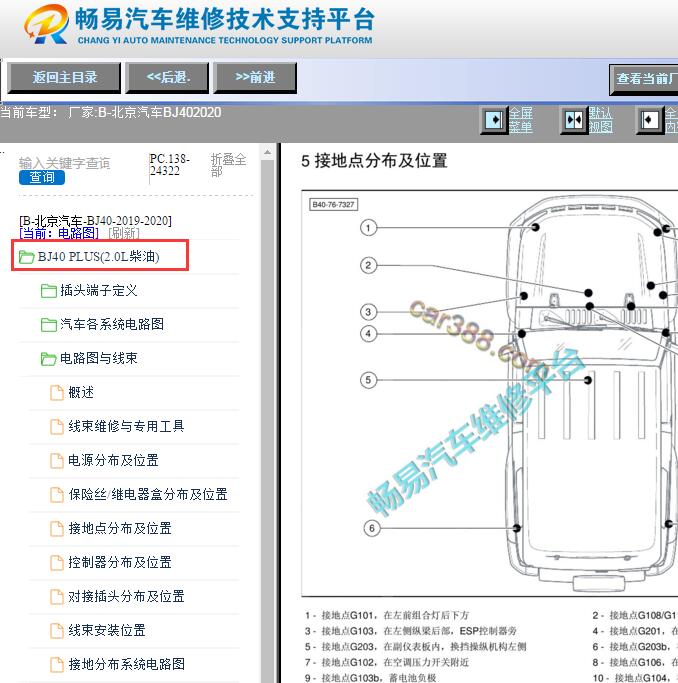Image resolution: width=678 pixels, height=683 pixels.
Task: Click the 5 接地点分布及位置 heading
Action: [374, 161]
